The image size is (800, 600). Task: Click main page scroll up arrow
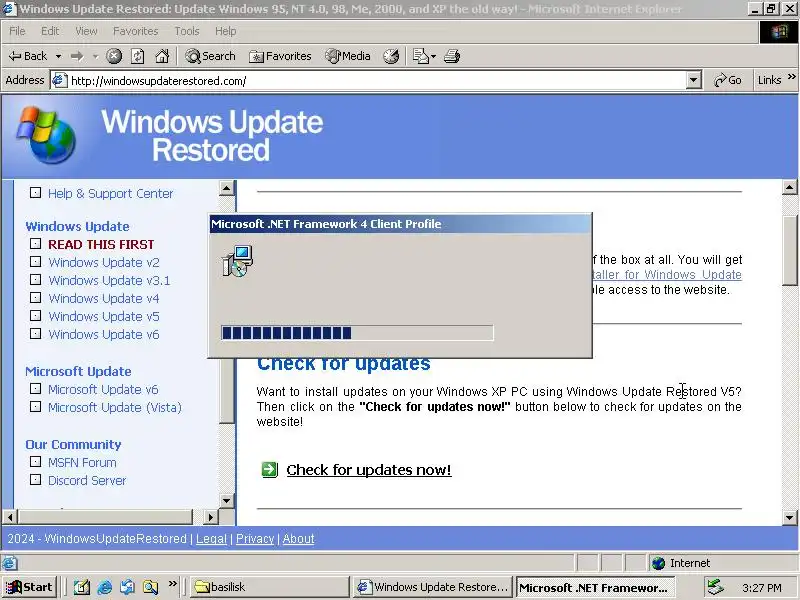click(x=789, y=188)
